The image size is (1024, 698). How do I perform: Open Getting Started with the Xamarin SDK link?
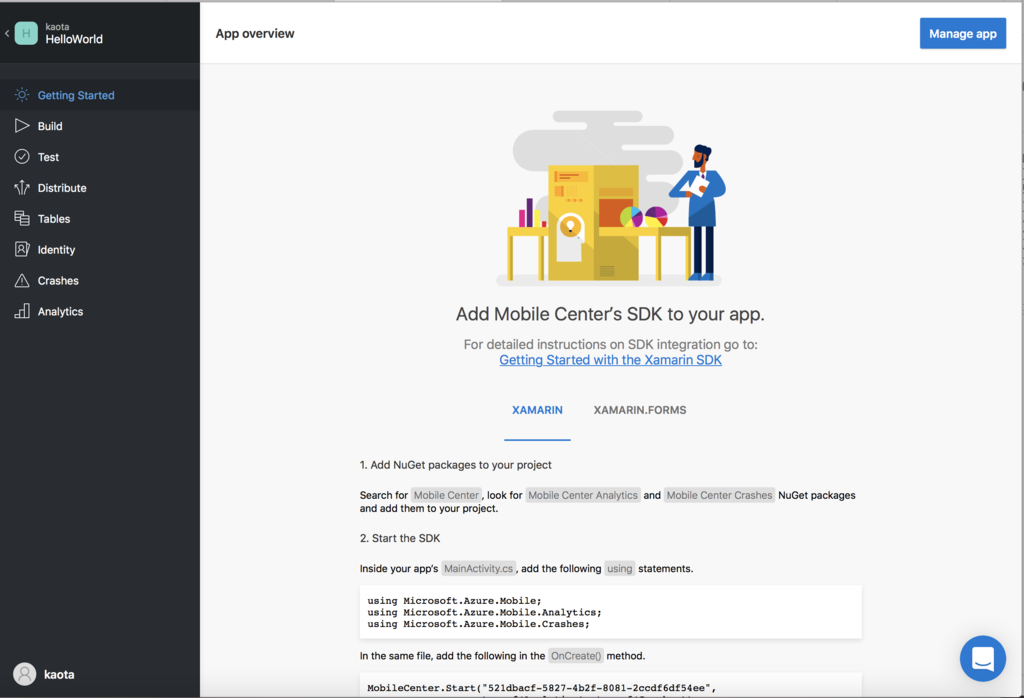(611, 360)
